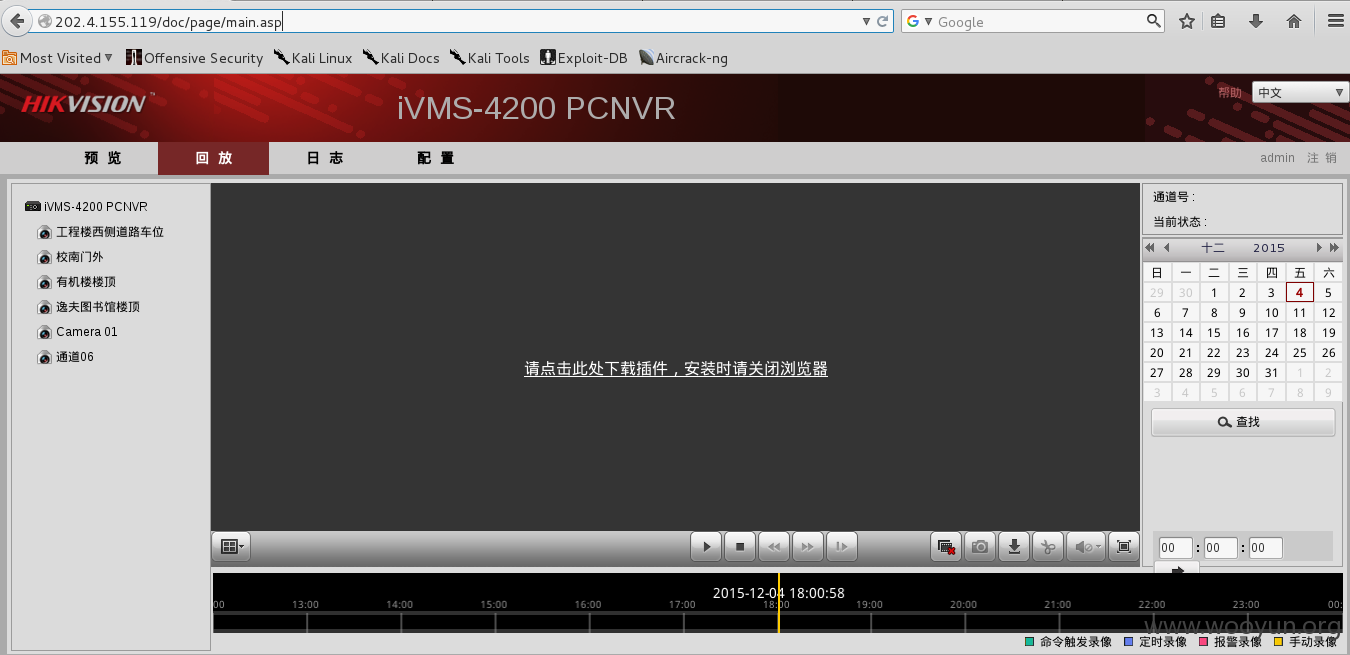Image resolution: width=1350 pixels, height=655 pixels.
Task: Select camera 逸夫图书馆楼顶
Action: [98, 307]
